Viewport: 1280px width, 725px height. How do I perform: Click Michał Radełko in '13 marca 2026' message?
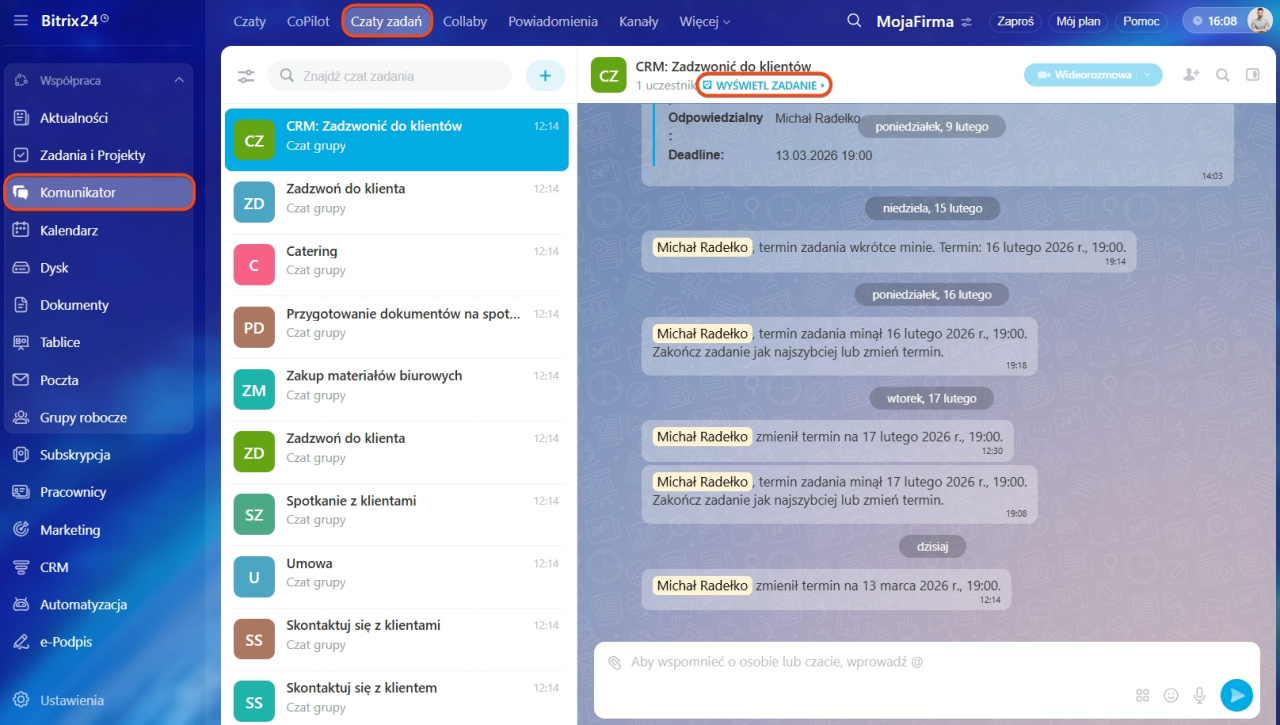tap(702, 585)
